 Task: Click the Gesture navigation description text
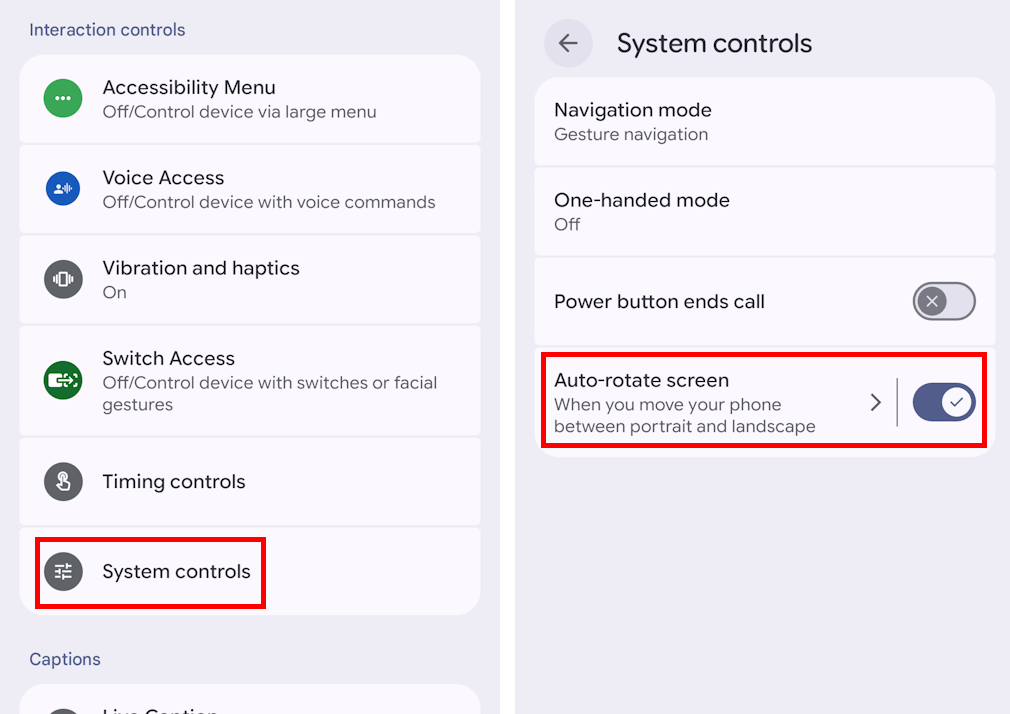[x=631, y=132]
